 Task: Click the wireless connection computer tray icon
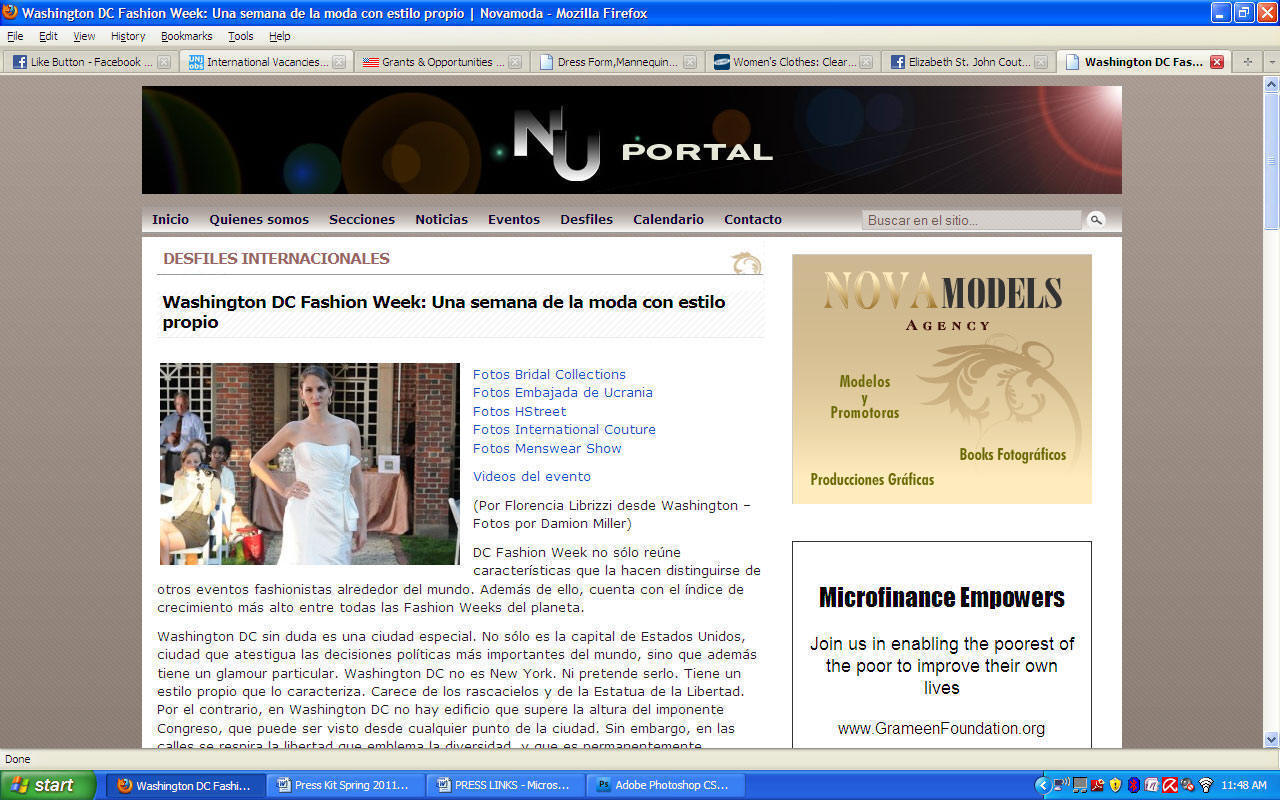(1062, 785)
